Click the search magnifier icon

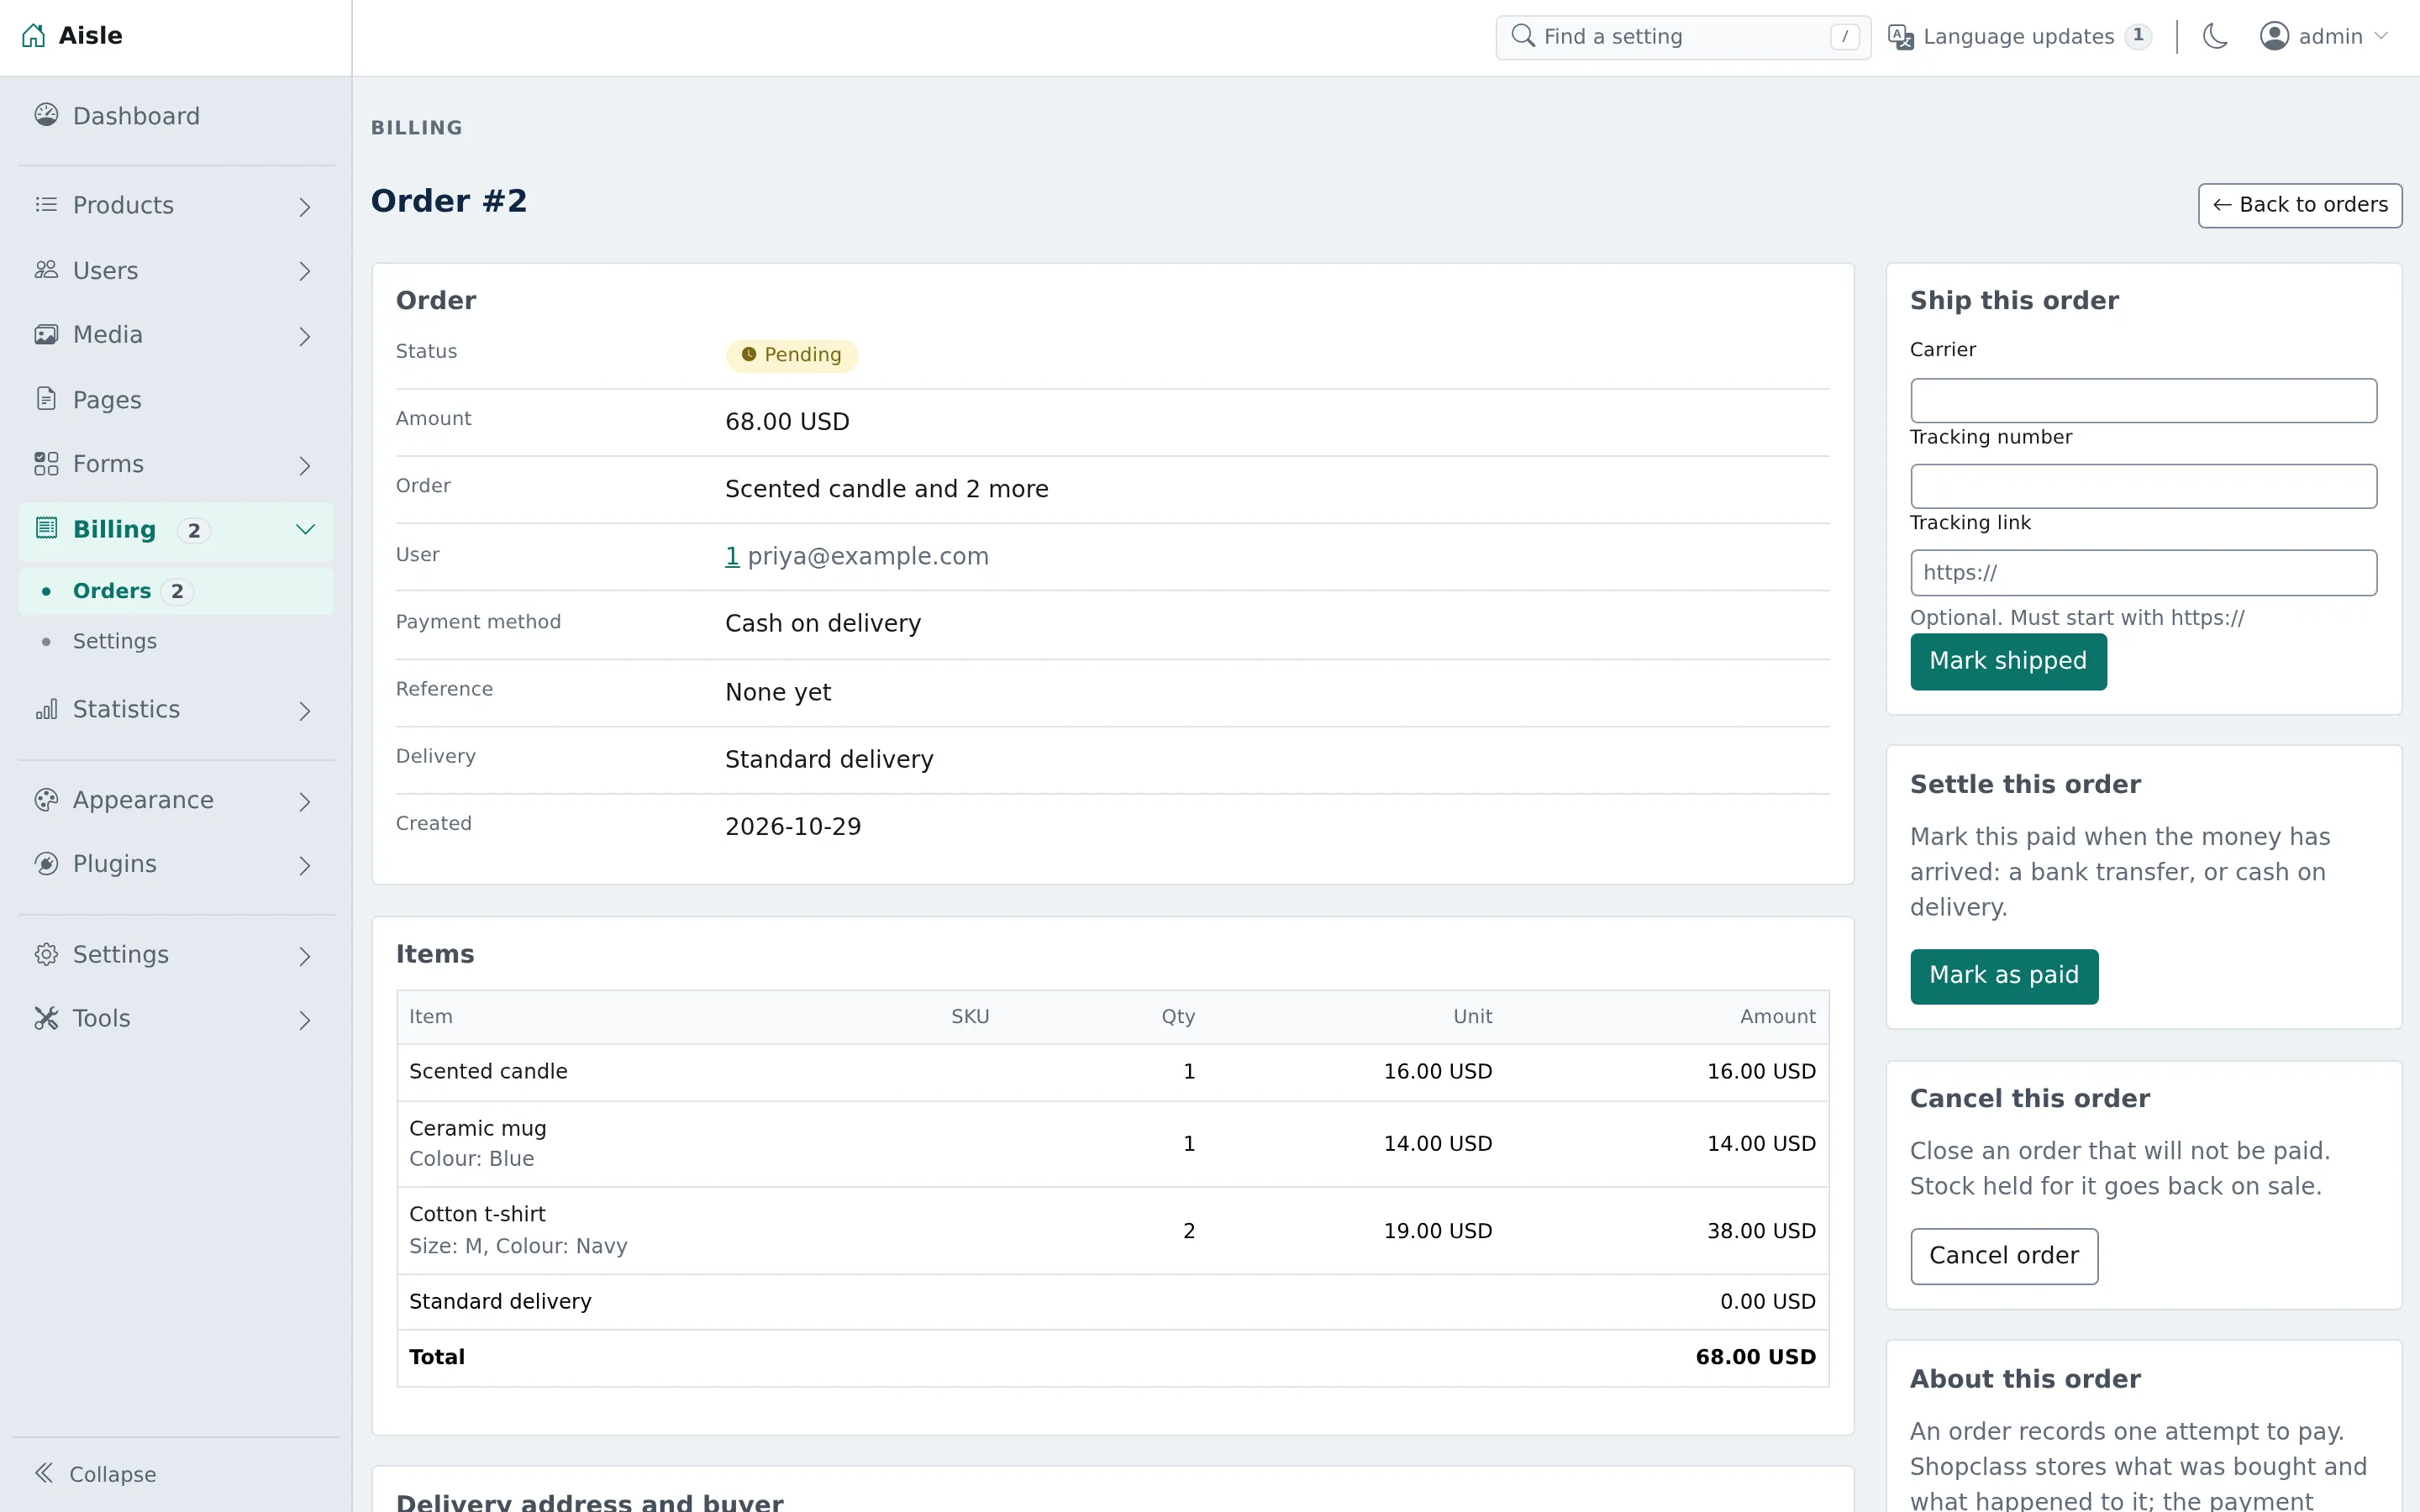1523,36
